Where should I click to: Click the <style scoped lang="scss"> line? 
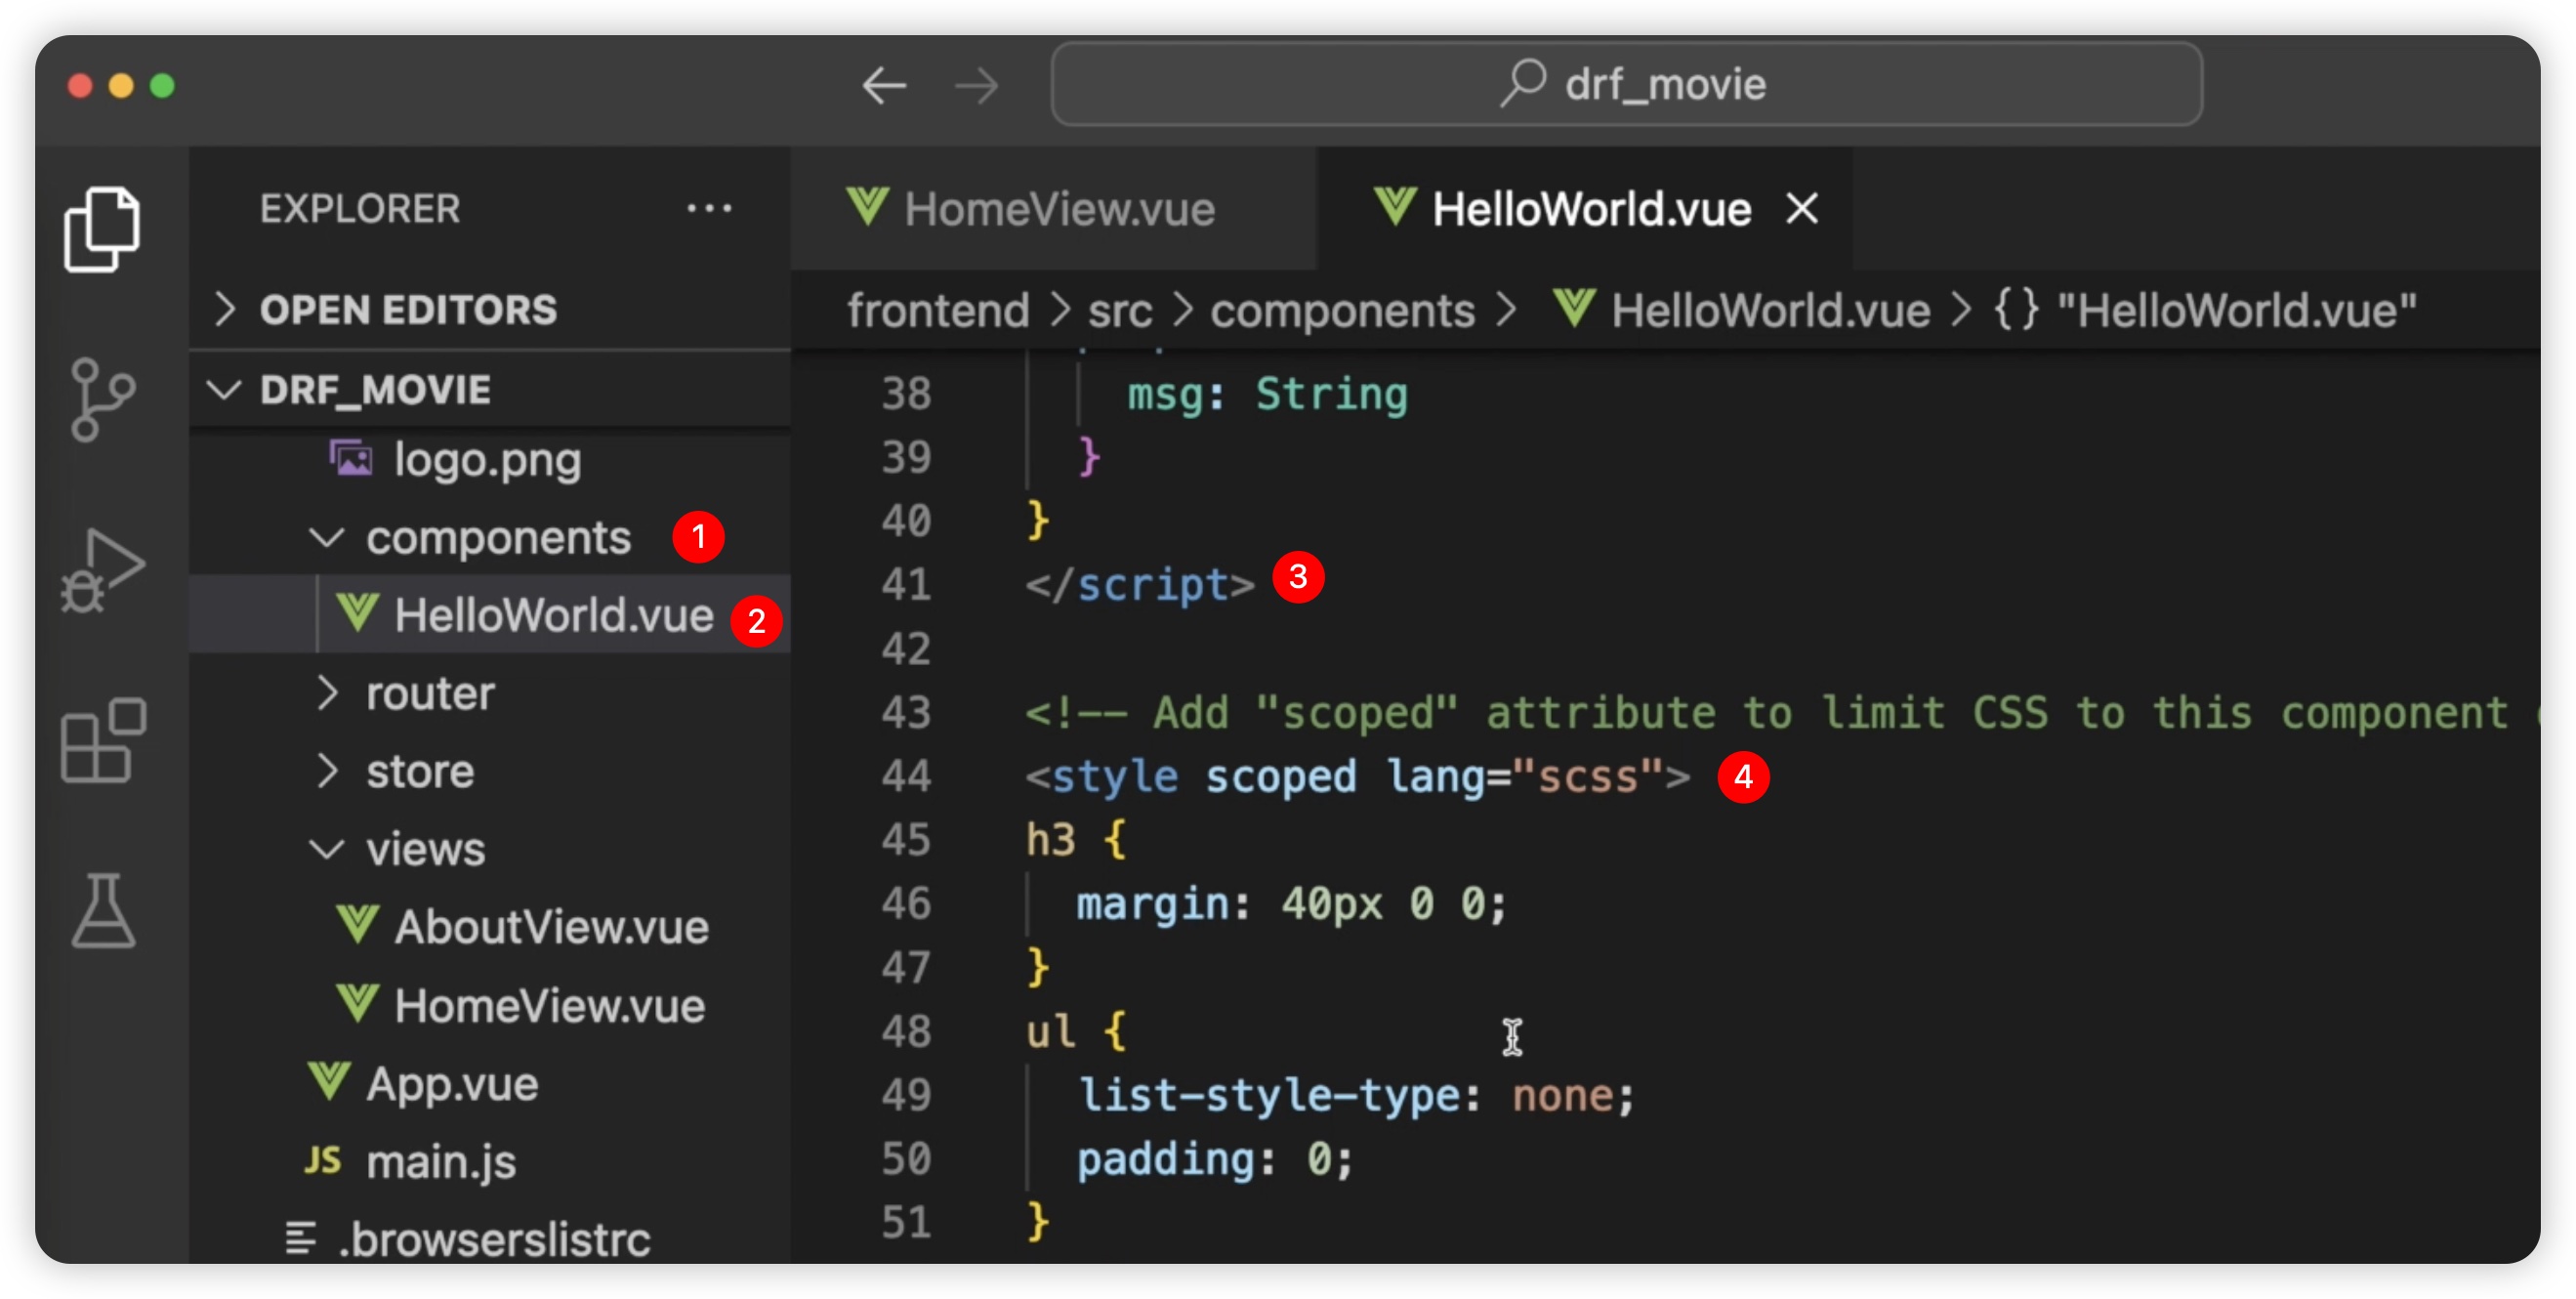point(1357,776)
